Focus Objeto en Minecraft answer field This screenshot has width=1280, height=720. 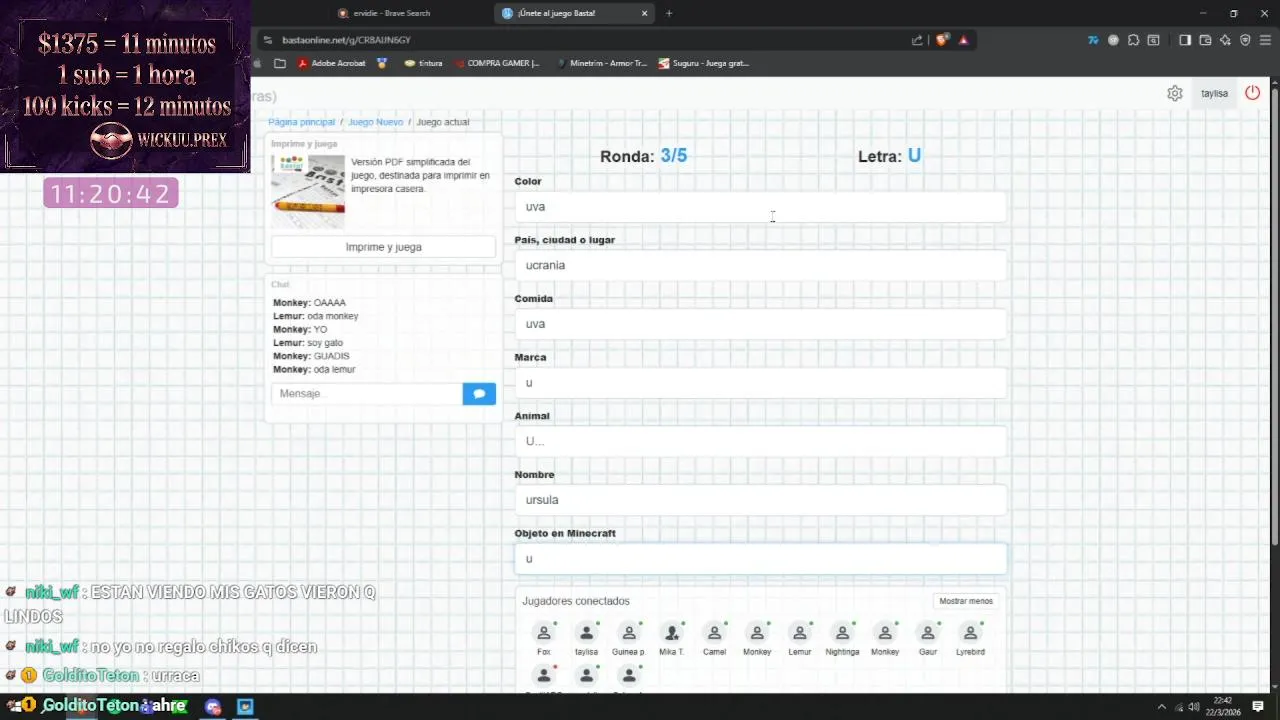(x=760, y=559)
